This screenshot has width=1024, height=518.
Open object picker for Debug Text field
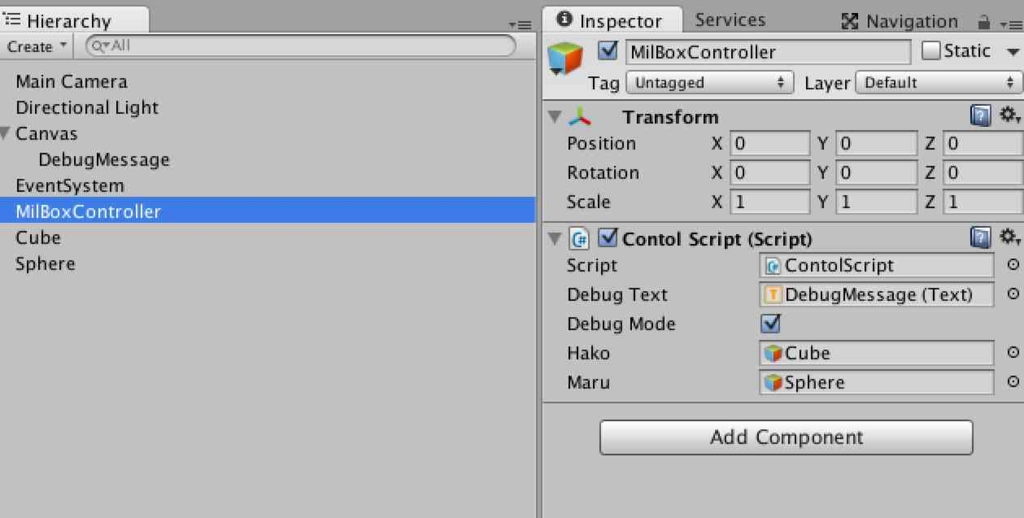coord(1013,294)
